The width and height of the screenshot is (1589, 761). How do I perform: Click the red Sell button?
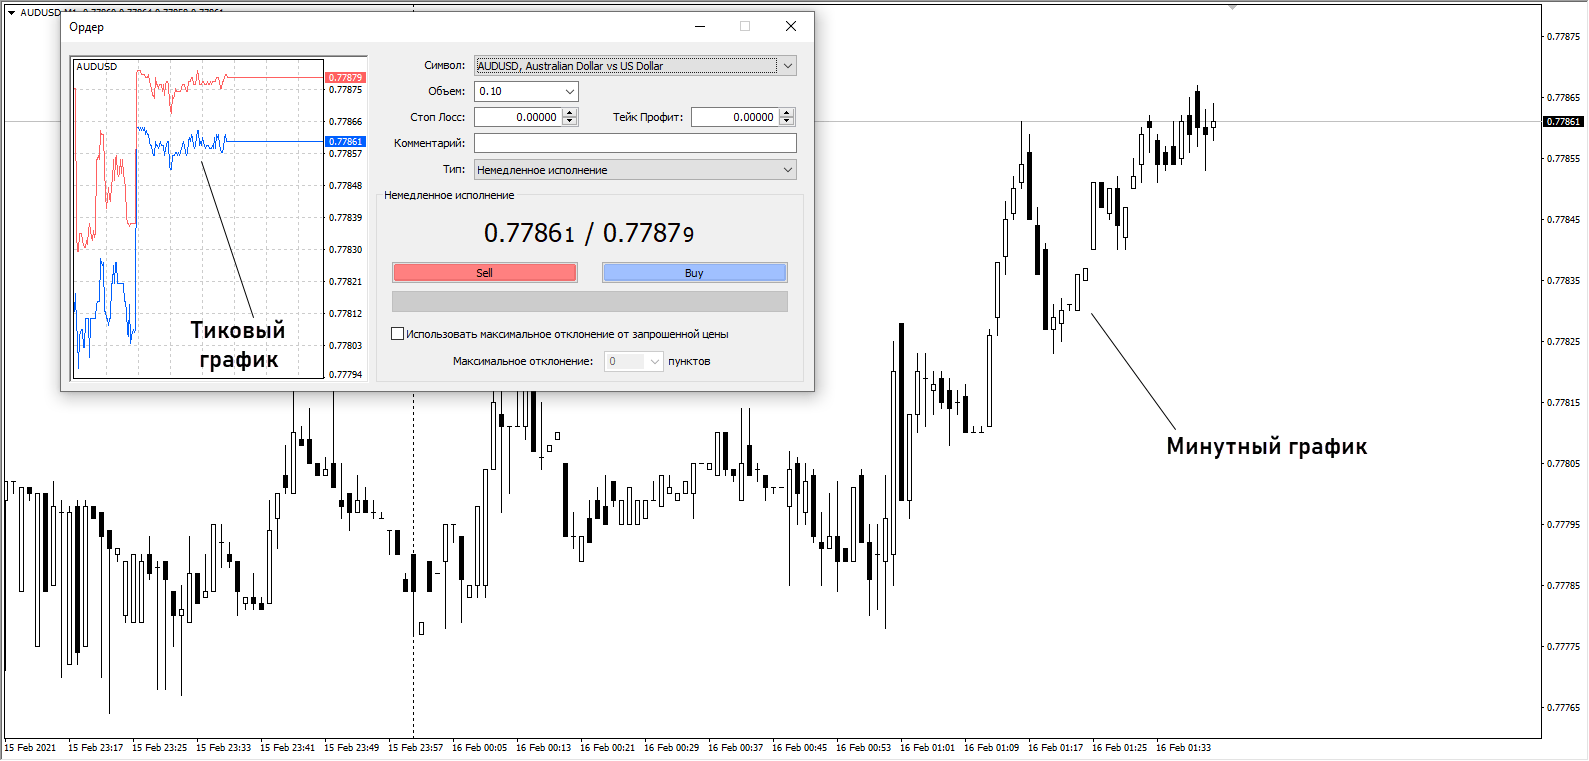coord(484,273)
